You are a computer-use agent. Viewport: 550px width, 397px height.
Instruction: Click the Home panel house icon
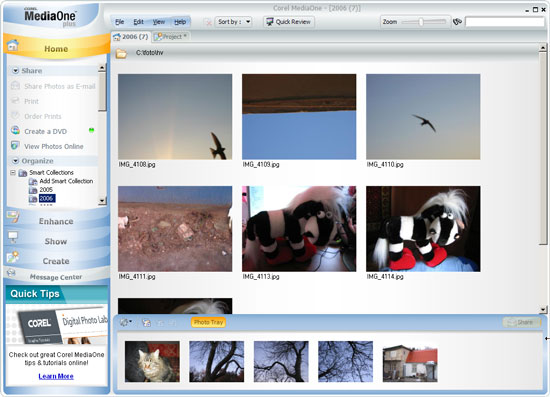[x=13, y=45]
